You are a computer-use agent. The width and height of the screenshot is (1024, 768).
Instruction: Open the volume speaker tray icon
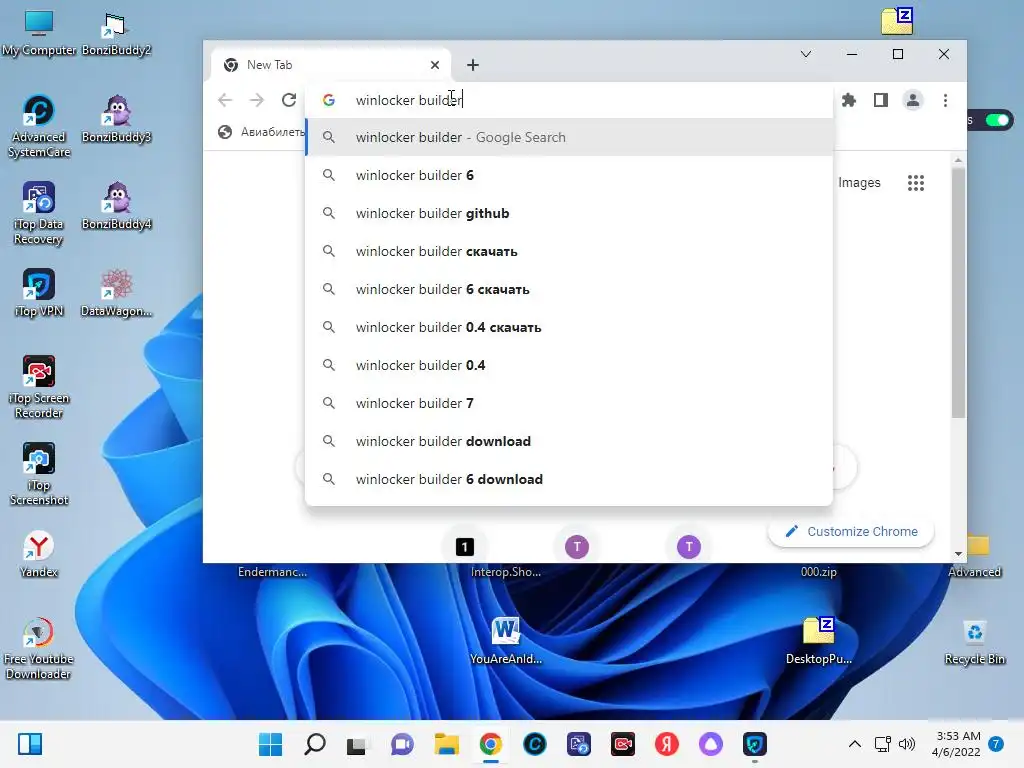(x=906, y=743)
